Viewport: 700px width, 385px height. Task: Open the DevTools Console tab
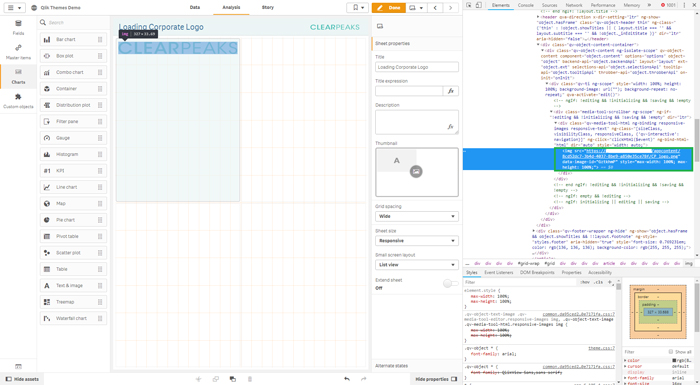point(525,5)
